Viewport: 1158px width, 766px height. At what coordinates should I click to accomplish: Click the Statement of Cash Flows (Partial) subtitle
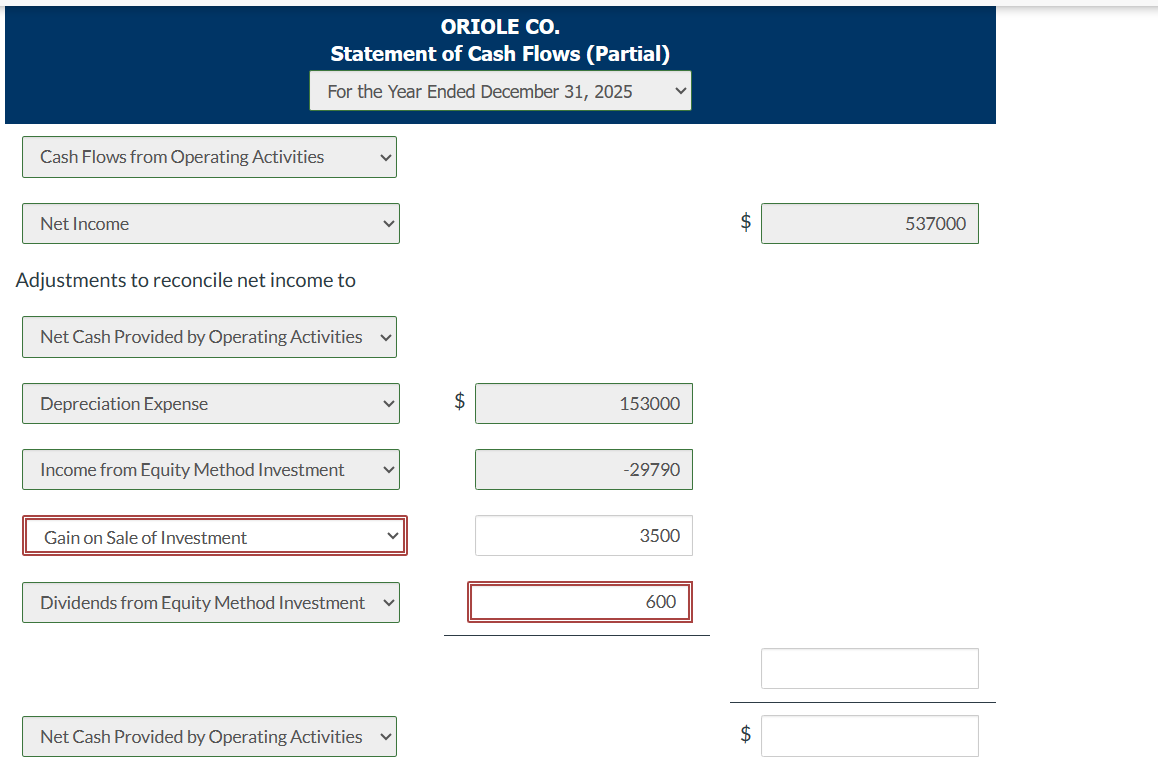coord(499,54)
